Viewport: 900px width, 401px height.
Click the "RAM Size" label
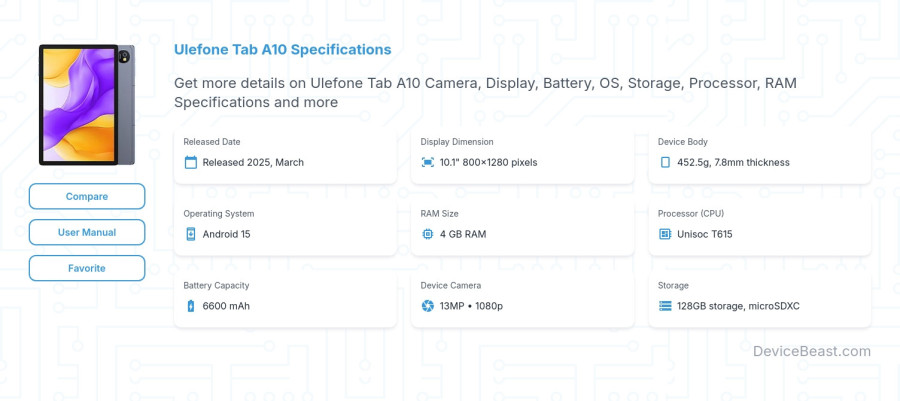(439, 213)
